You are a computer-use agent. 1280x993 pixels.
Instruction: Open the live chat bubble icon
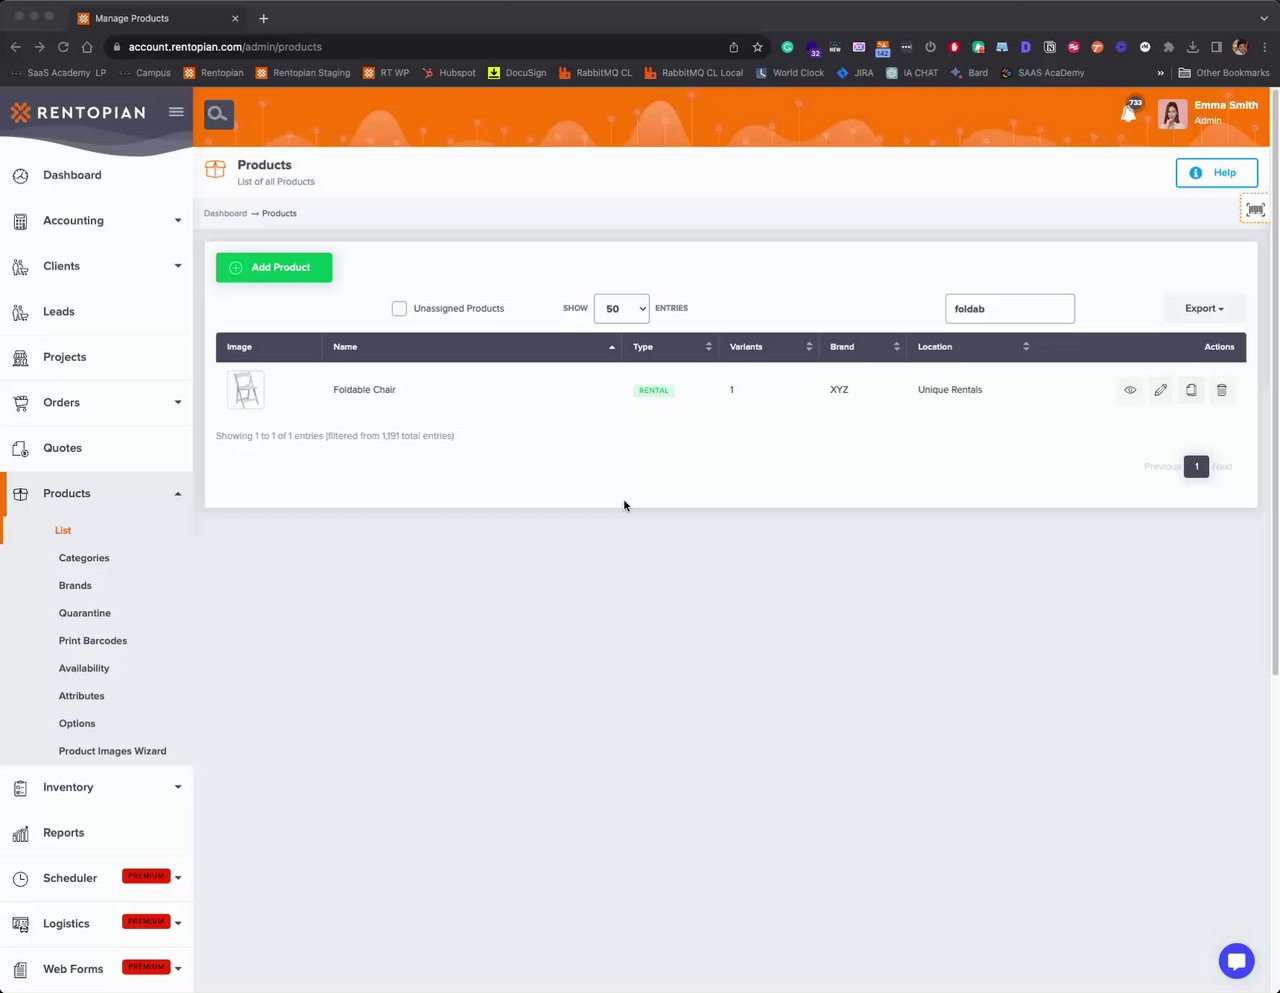(x=1236, y=961)
